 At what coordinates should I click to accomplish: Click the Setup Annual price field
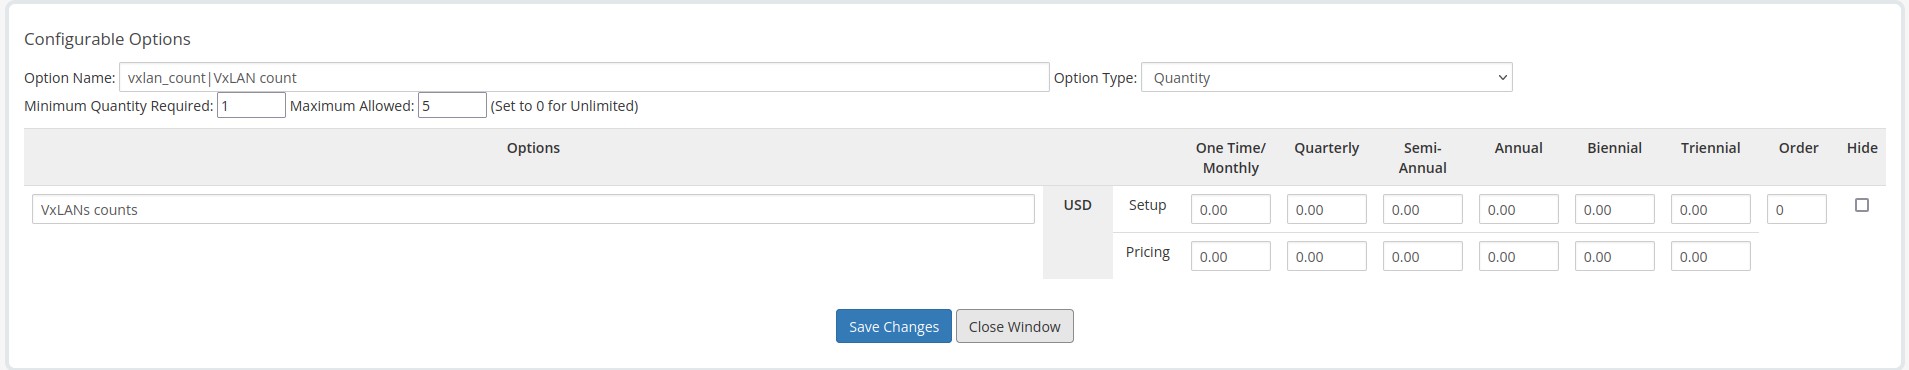(1518, 209)
